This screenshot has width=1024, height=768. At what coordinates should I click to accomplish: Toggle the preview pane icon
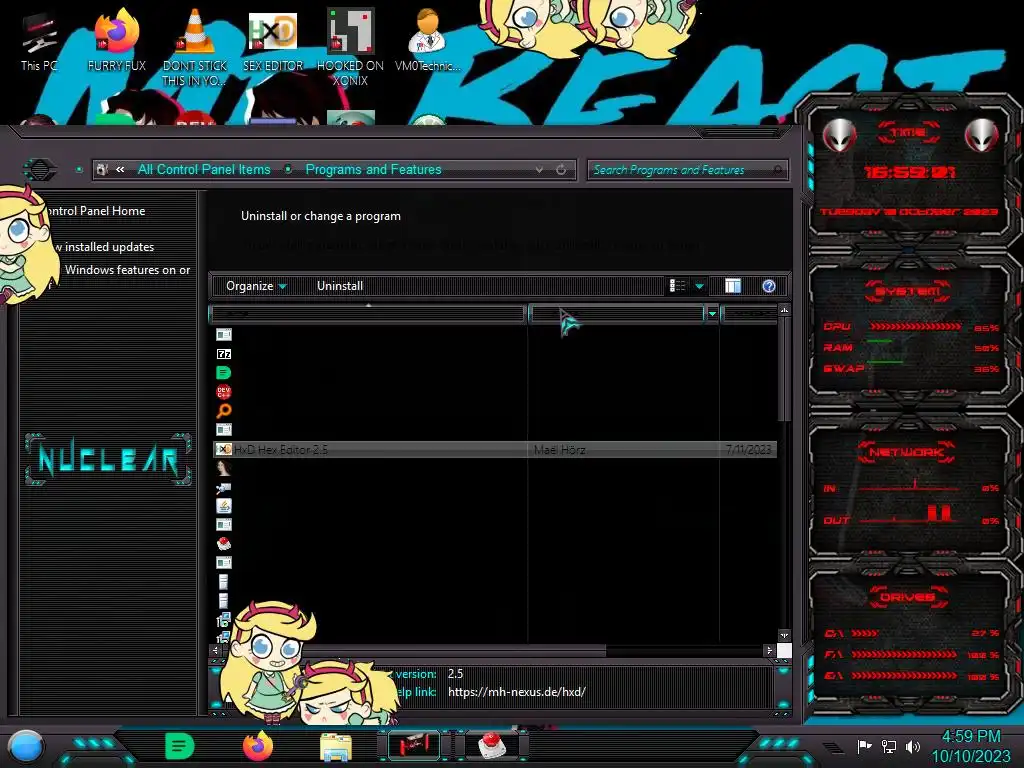coord(733,286)
